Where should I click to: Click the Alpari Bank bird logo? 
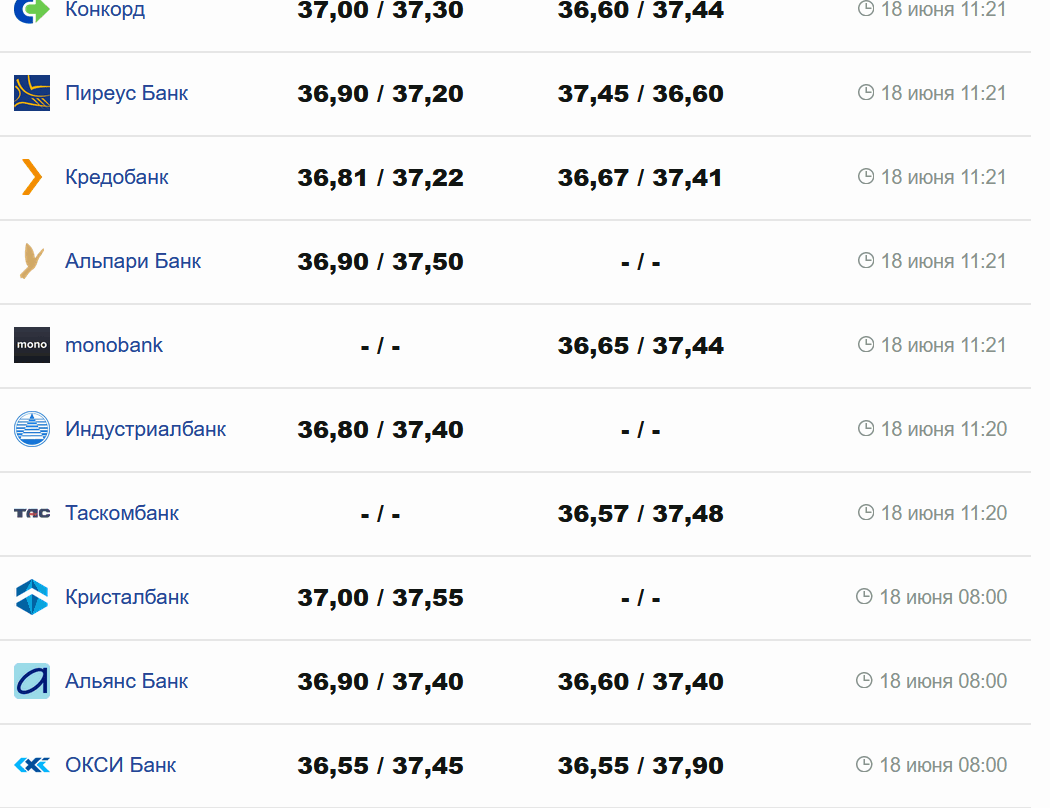coord(32,261)
